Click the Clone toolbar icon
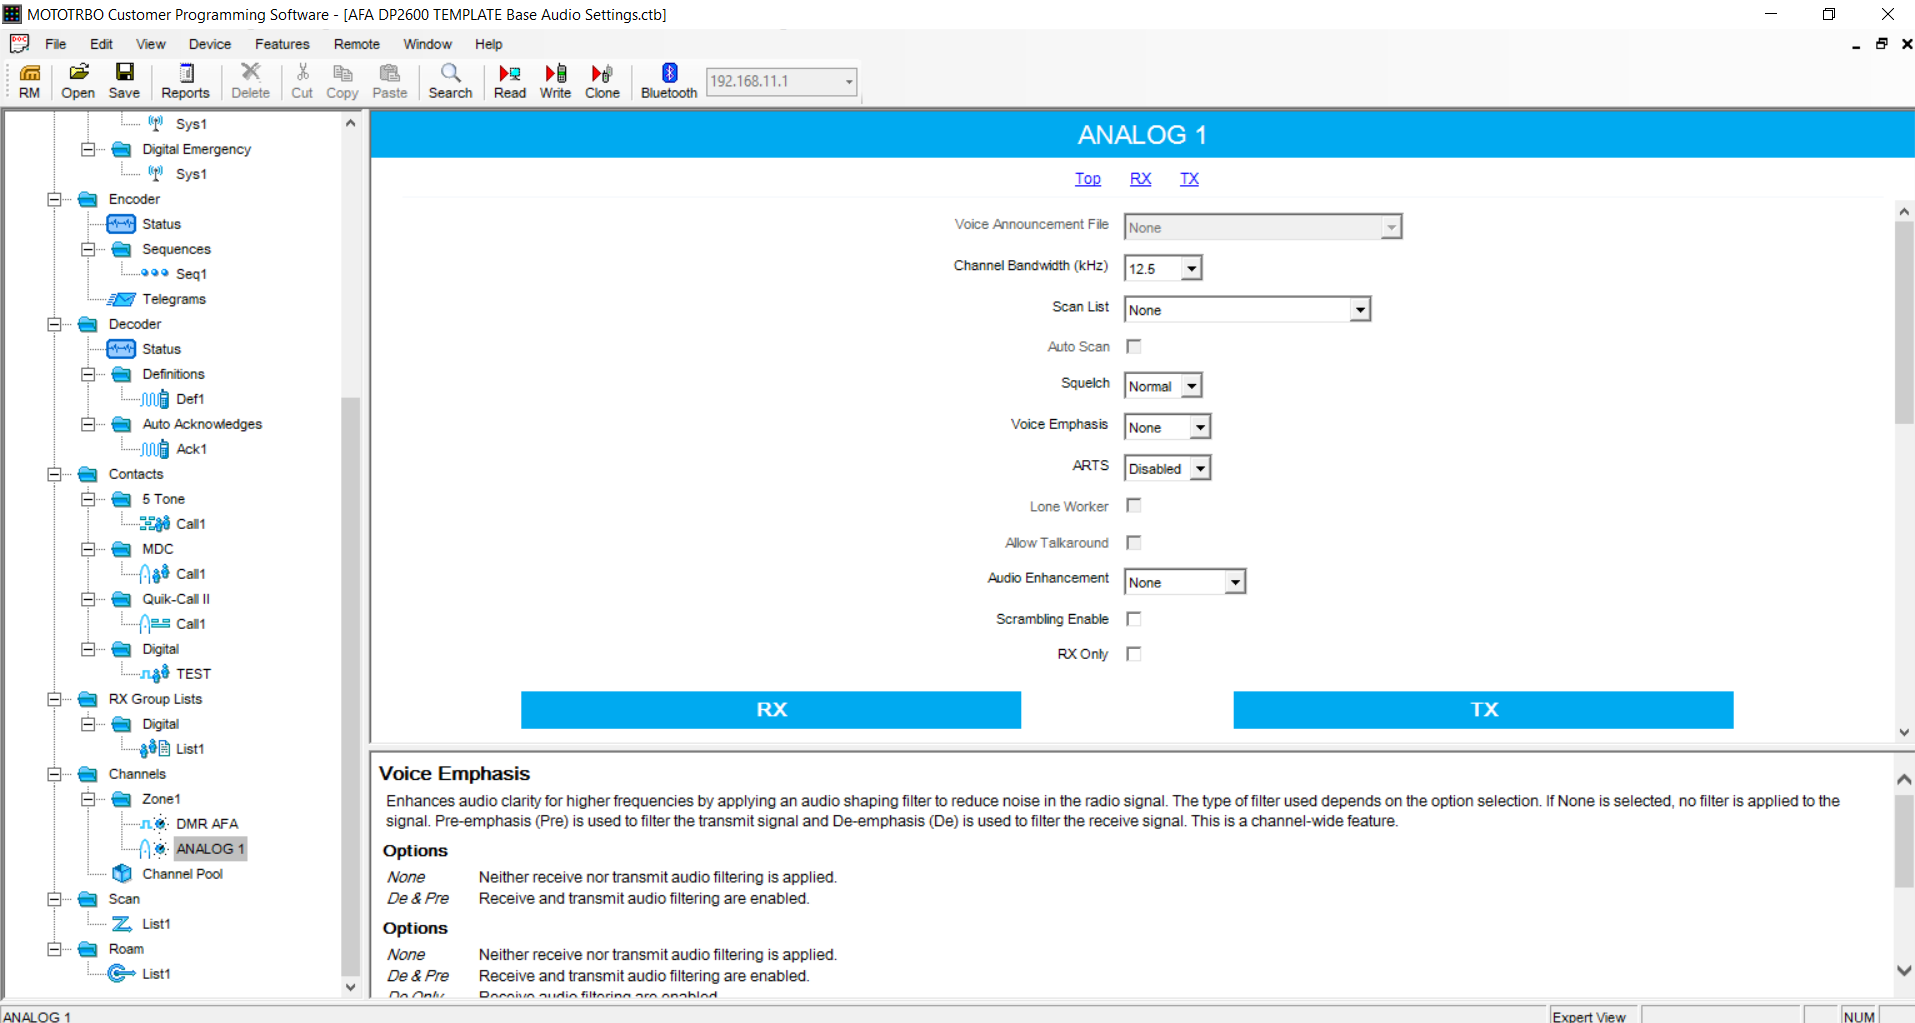The image size is (1915, 1023). coord(602,80)
